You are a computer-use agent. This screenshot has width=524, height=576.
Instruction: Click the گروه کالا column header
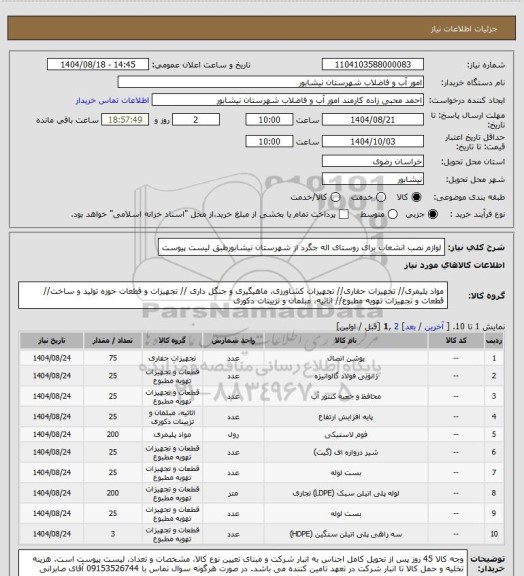click(172, 341)
